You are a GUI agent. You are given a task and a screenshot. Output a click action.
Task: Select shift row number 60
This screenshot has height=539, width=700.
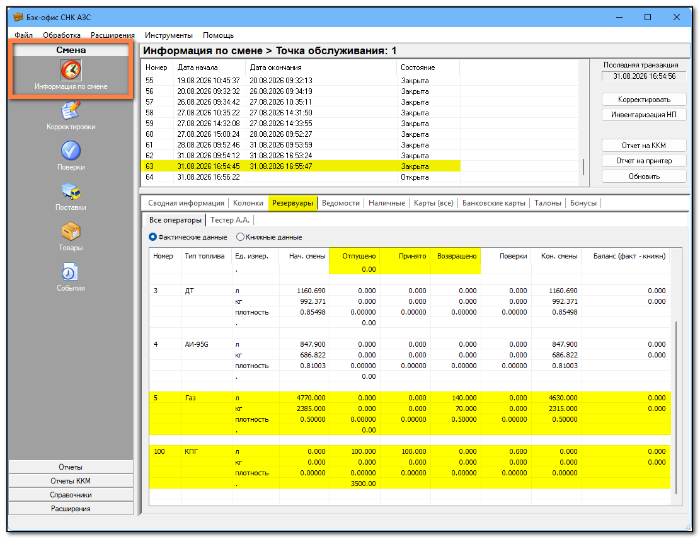click(300, 134)
